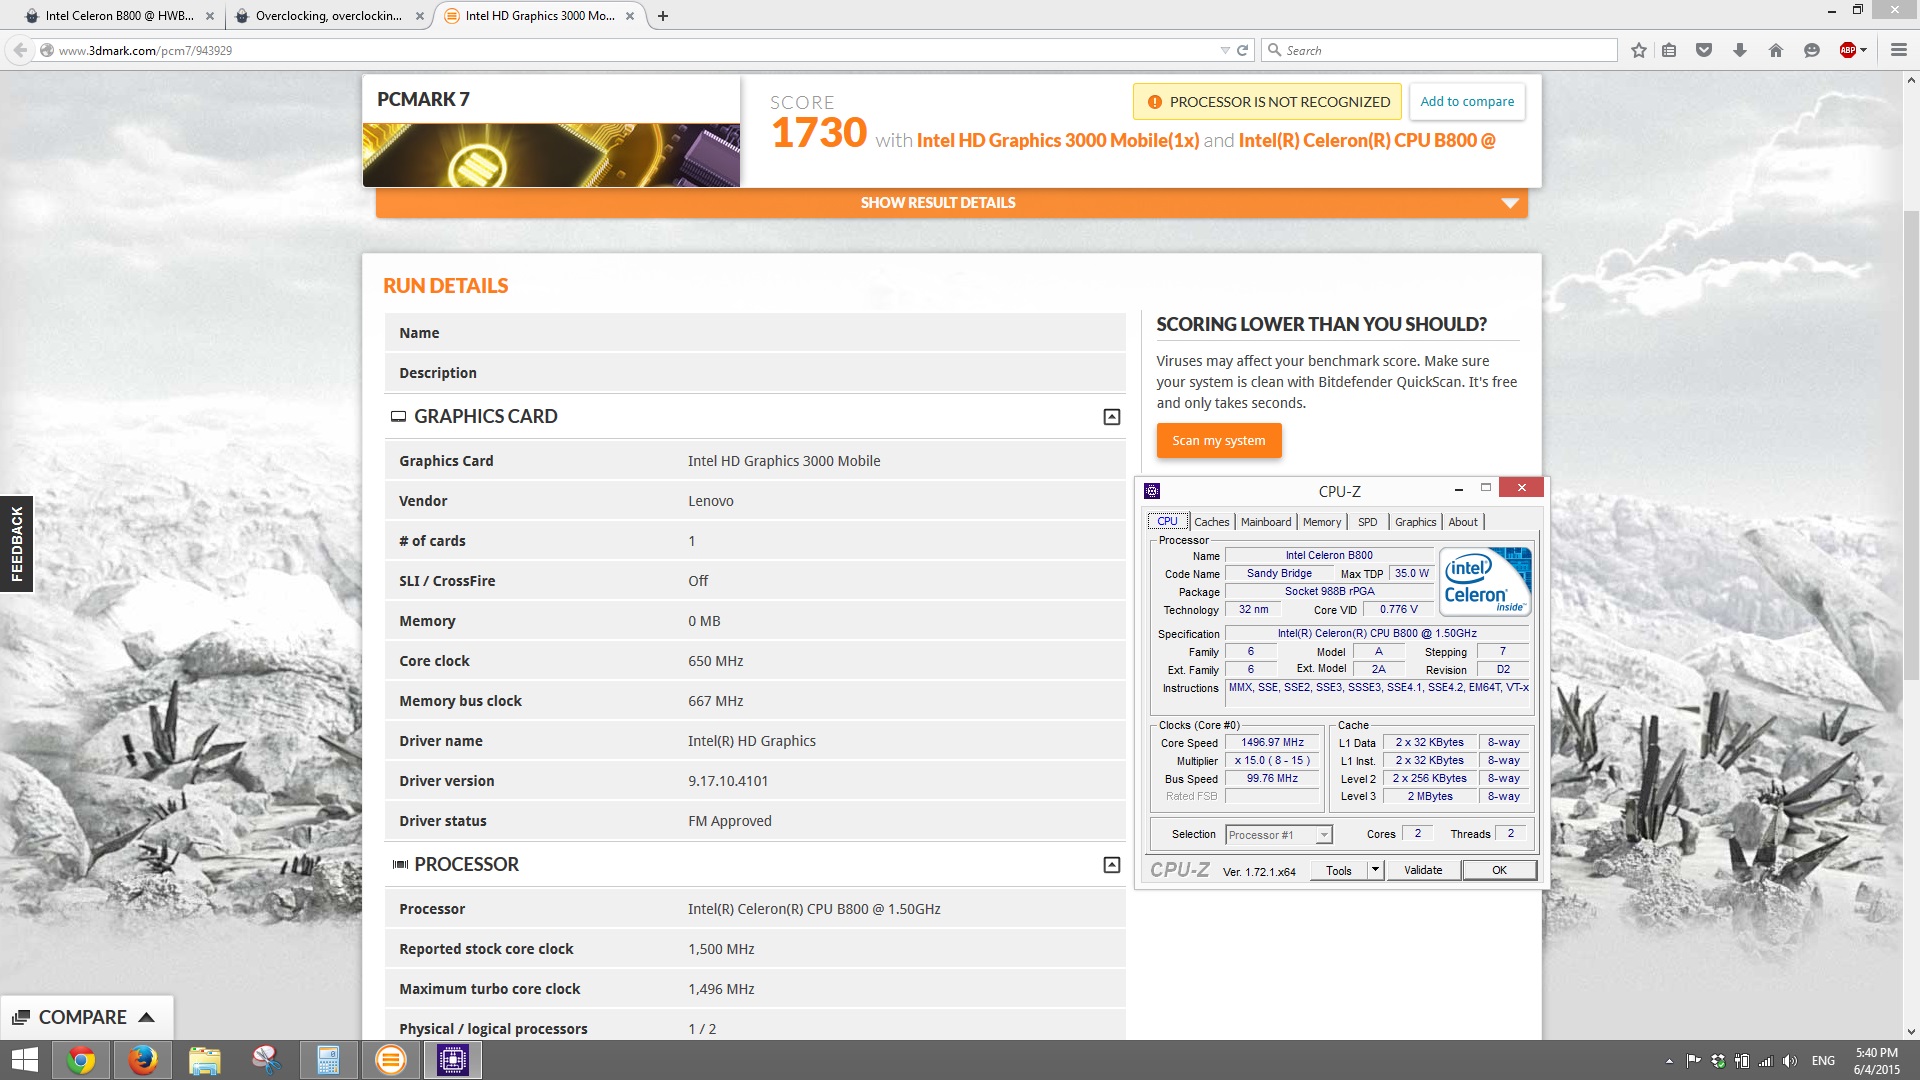This screenshot has width=1920, height=1080.
Task: Click the Intel Celeron inside logo
Action: point(1484,581)
